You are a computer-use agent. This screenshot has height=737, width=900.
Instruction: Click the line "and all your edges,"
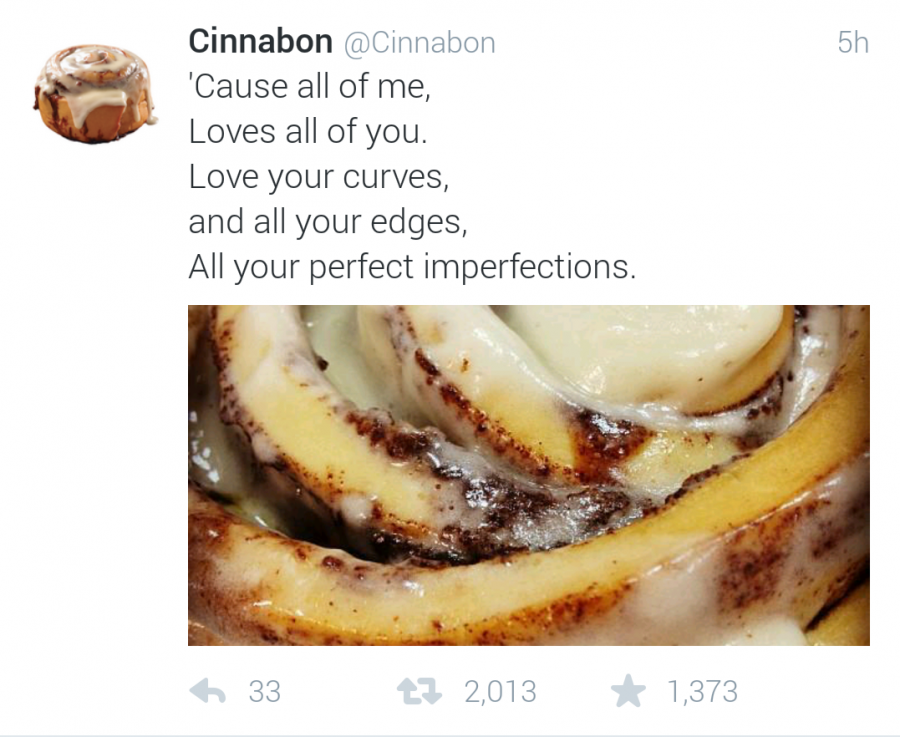coord(328,221)
